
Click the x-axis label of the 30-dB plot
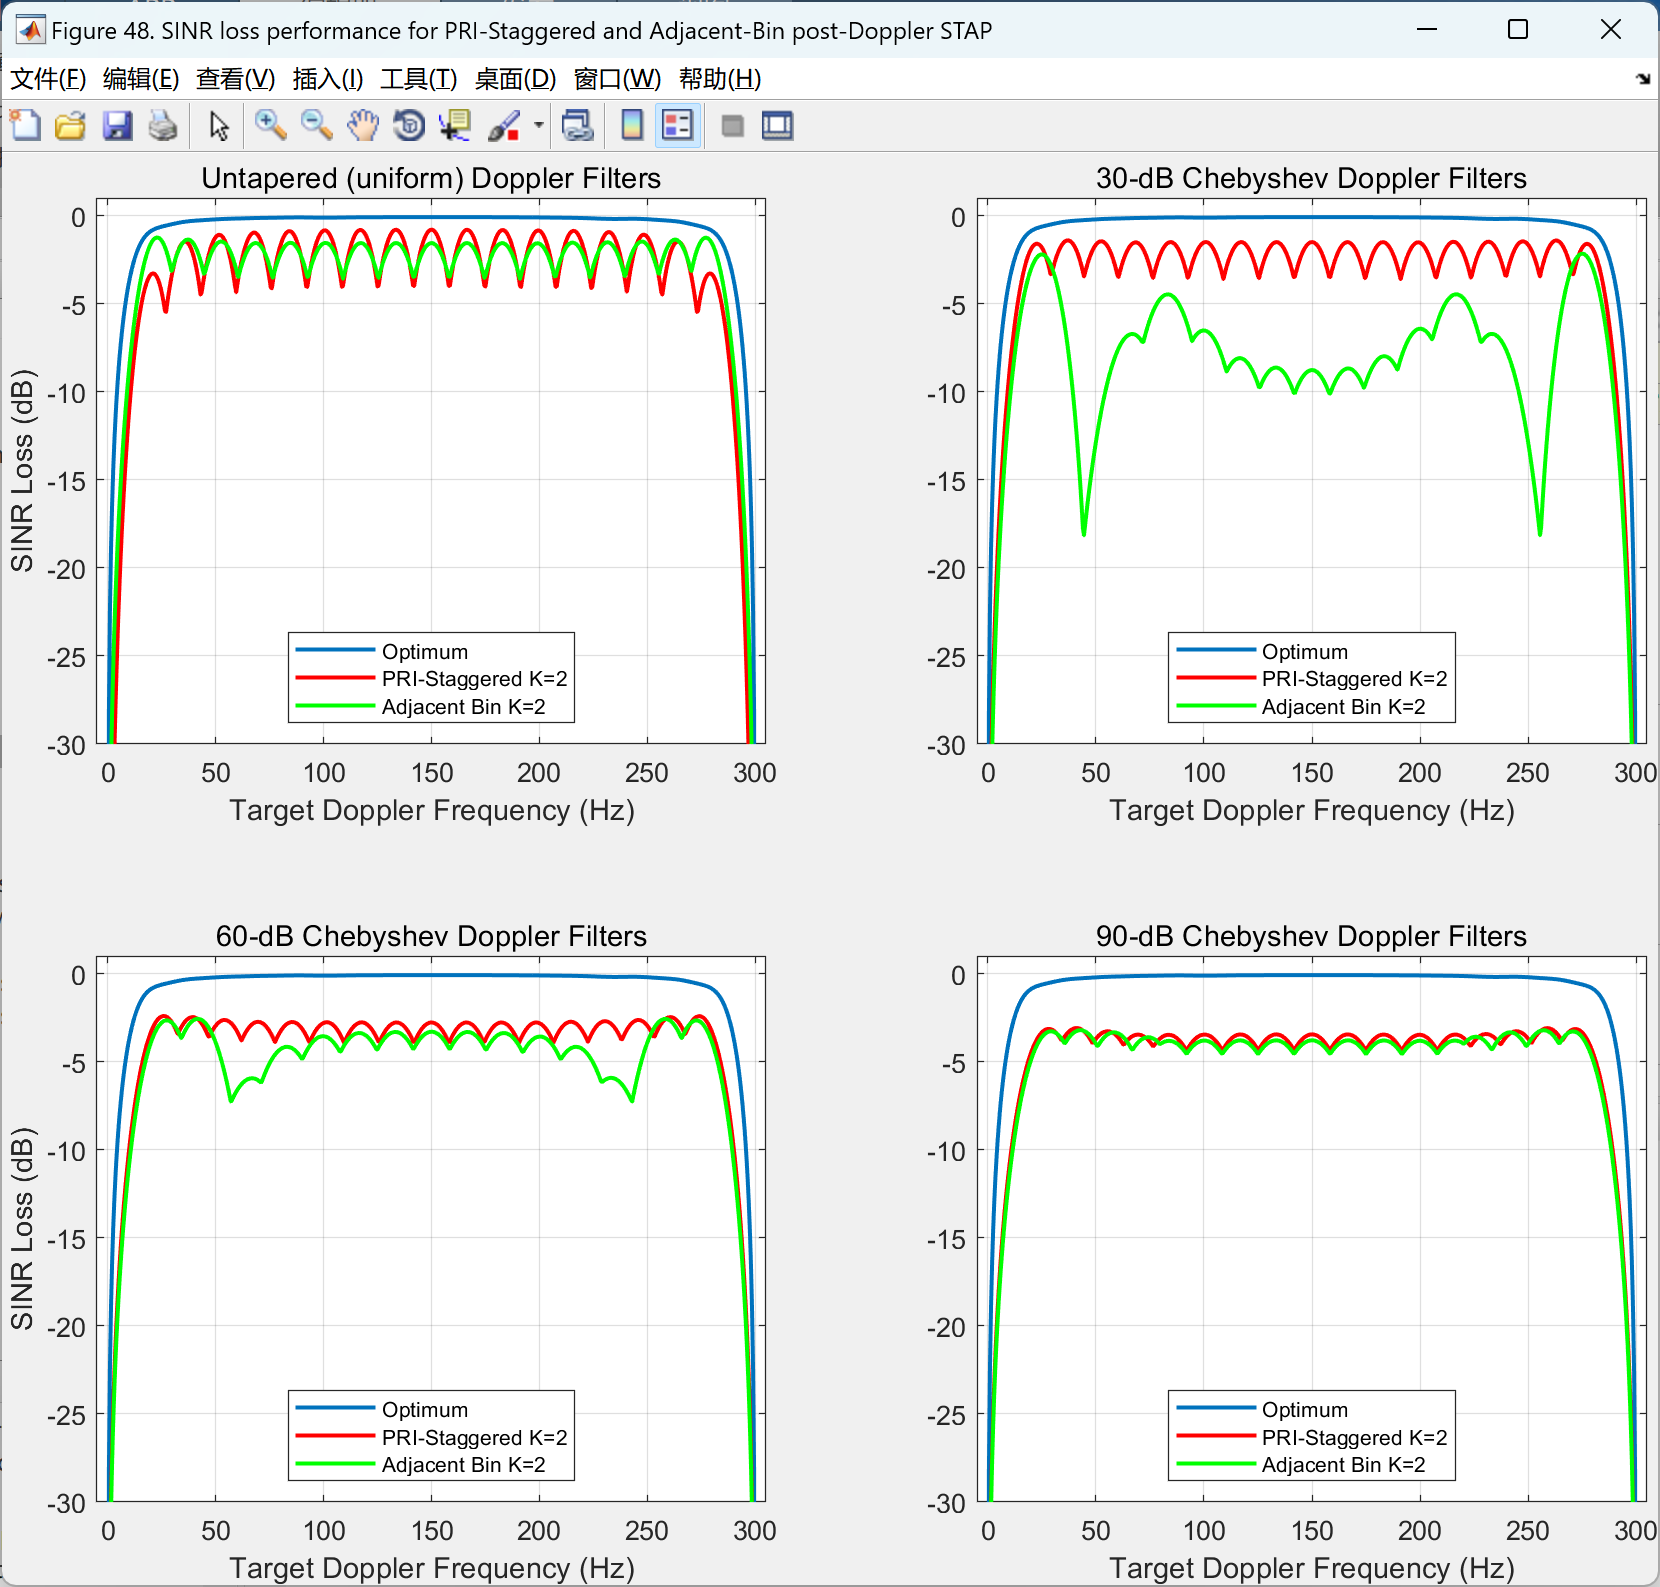1312,810
